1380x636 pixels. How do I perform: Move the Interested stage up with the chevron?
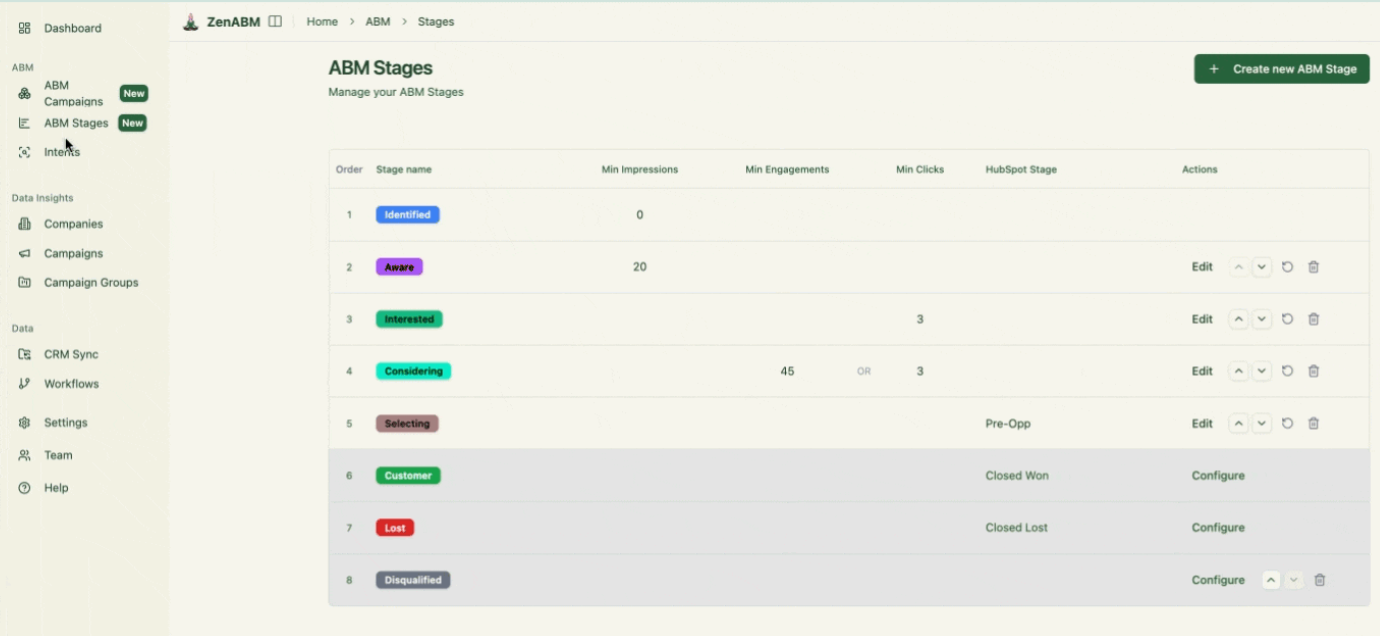1239,319
